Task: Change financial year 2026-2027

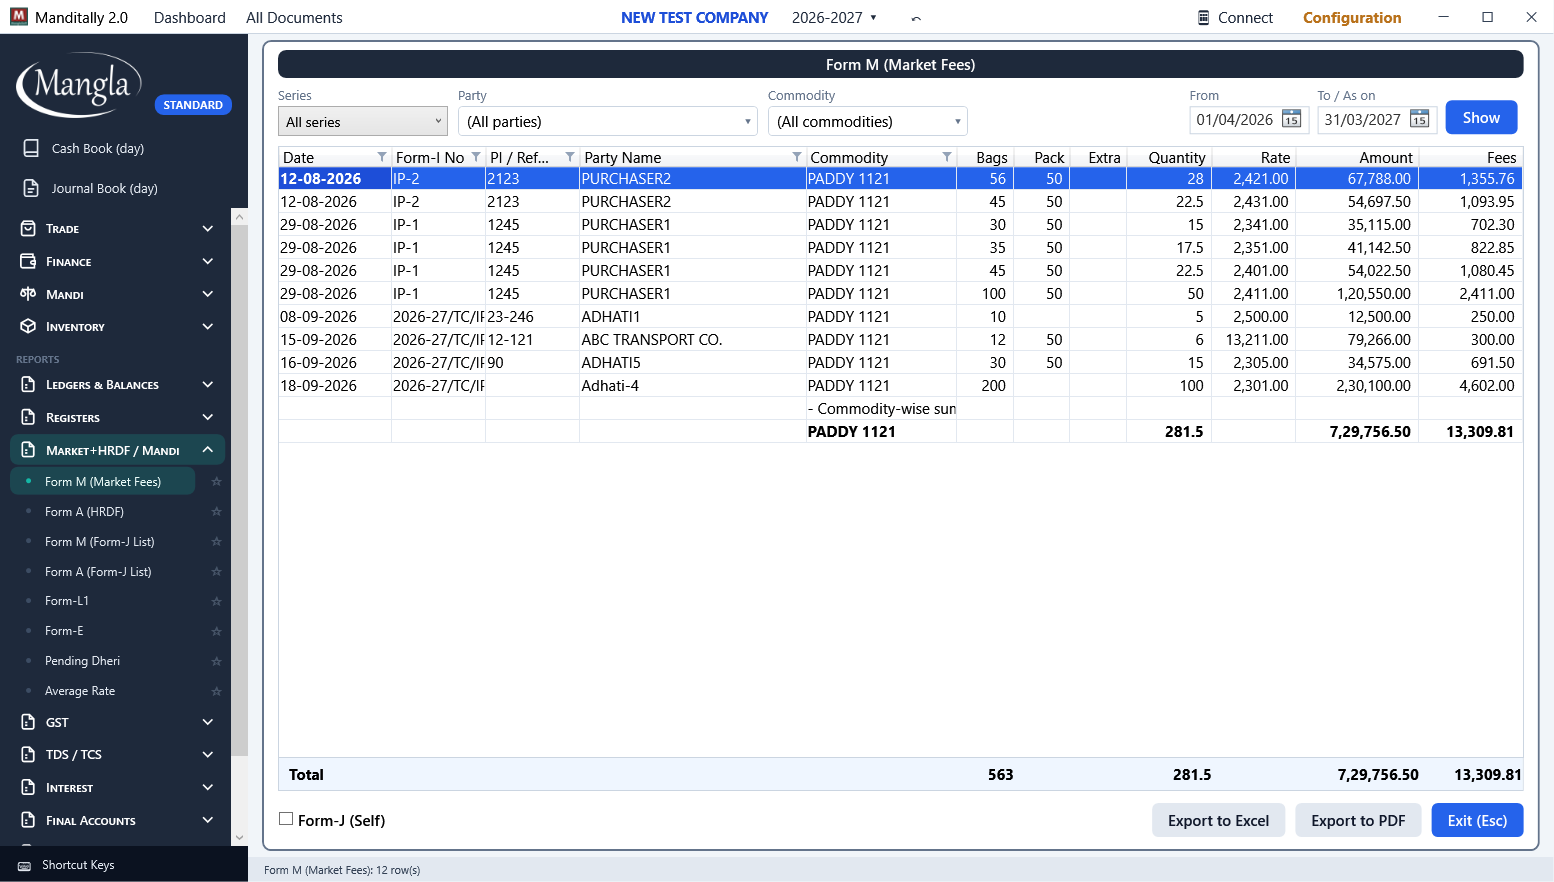Action: click(834, 18)
